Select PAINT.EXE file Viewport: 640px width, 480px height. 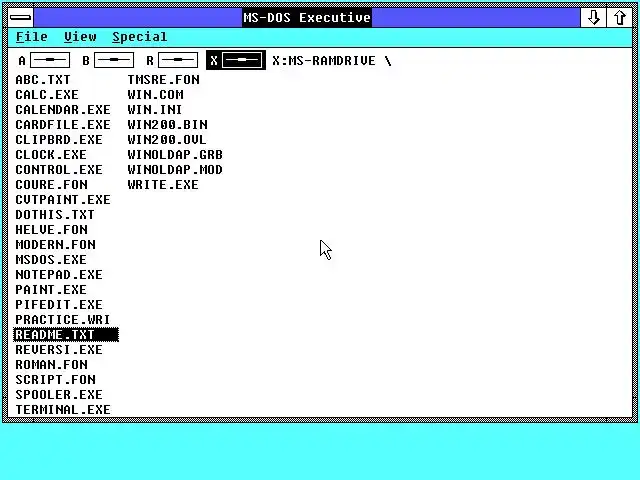(51, 290)
